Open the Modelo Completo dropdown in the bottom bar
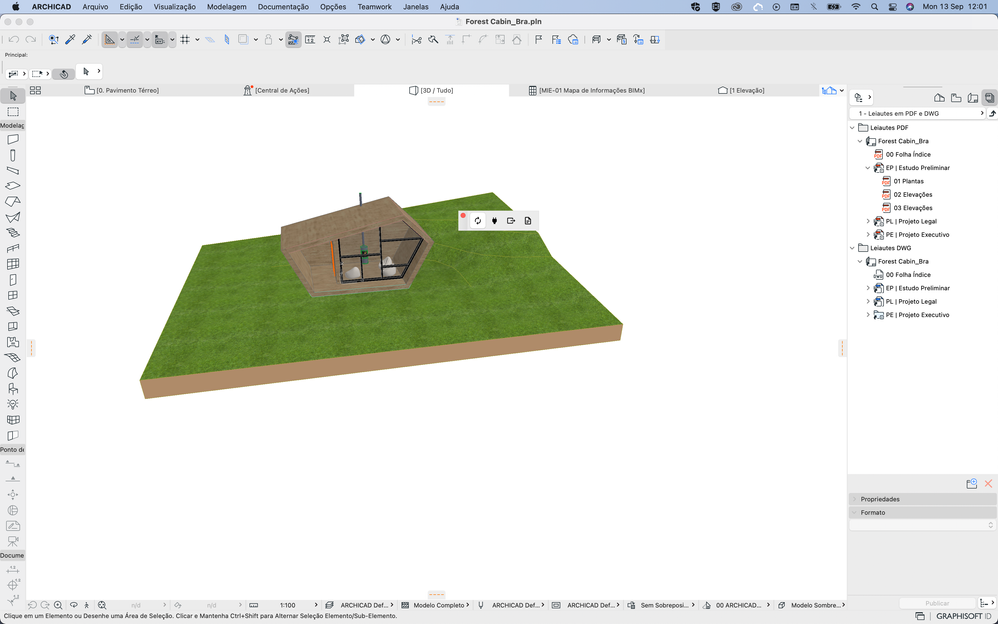Viewport: 998px width, 624px height. [435, 605]
